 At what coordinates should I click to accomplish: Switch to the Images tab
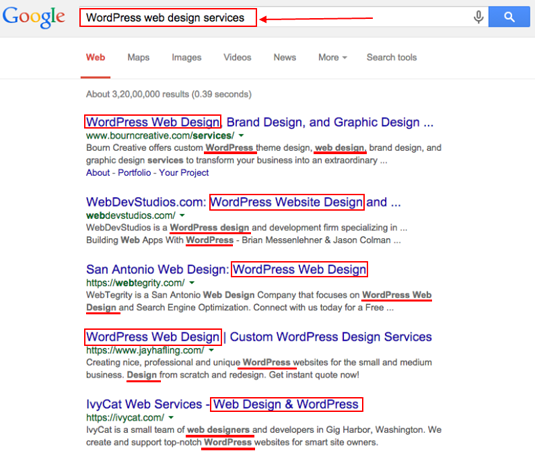(x=186, y=57)
